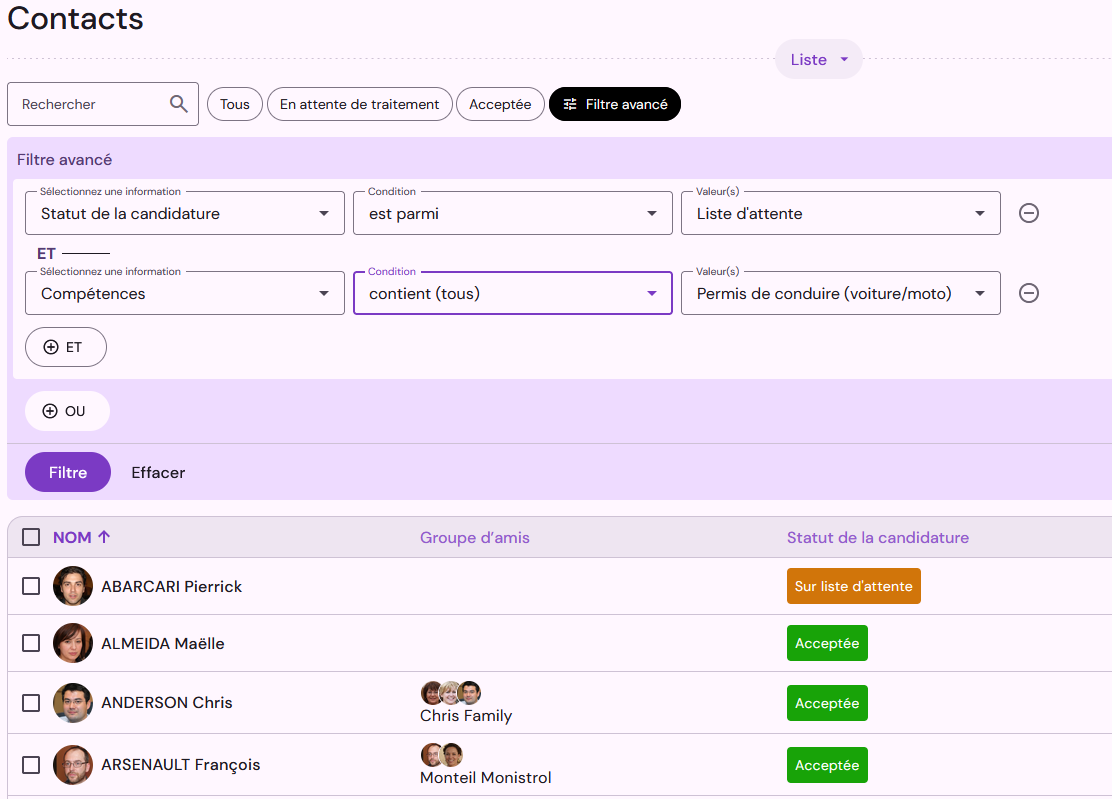Viewport: 1112px width, 799px height.
Task: Select the Acceptée filter chip
Action: [500, 104]
